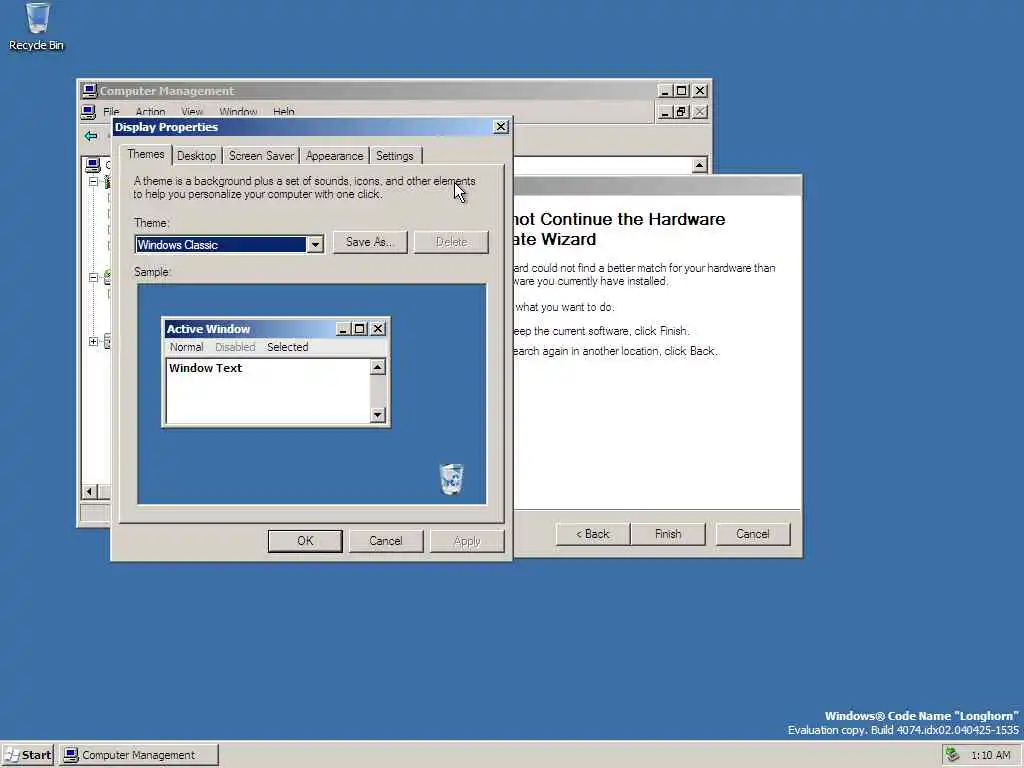Click Apply in Display Properties
The height and width of the screenshot is (768, 1024).
[467, 541]
